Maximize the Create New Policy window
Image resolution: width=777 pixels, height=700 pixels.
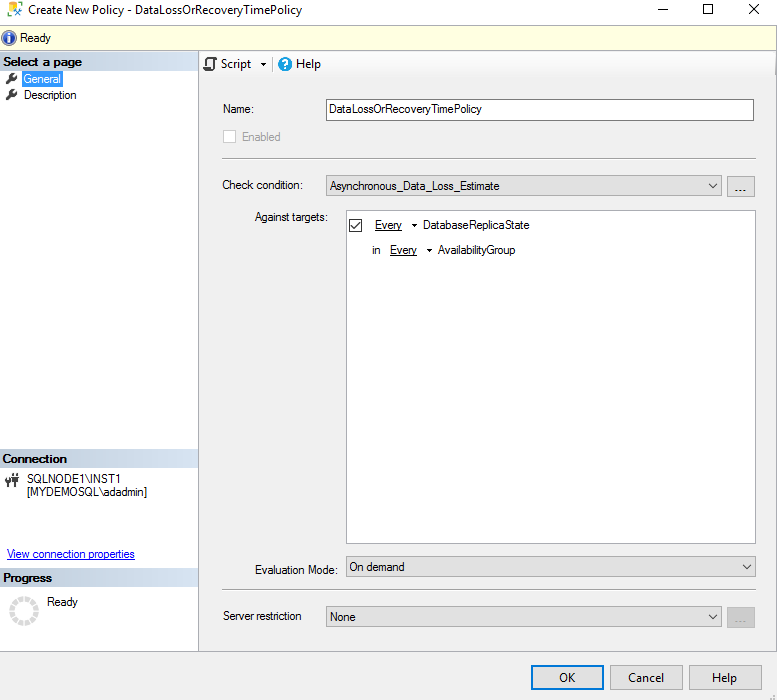[x=708, y=9]
